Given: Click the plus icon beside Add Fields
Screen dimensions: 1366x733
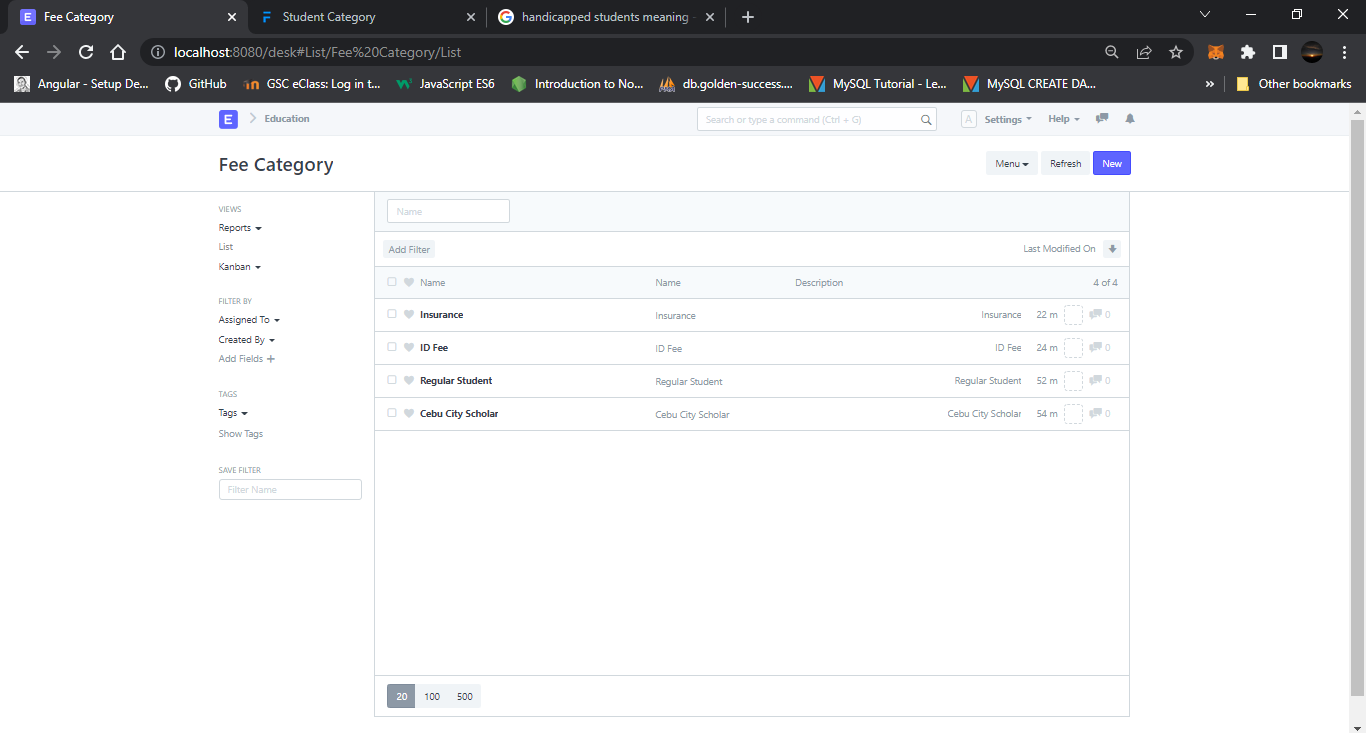Looking at the screenshot, I should (271, 359).
